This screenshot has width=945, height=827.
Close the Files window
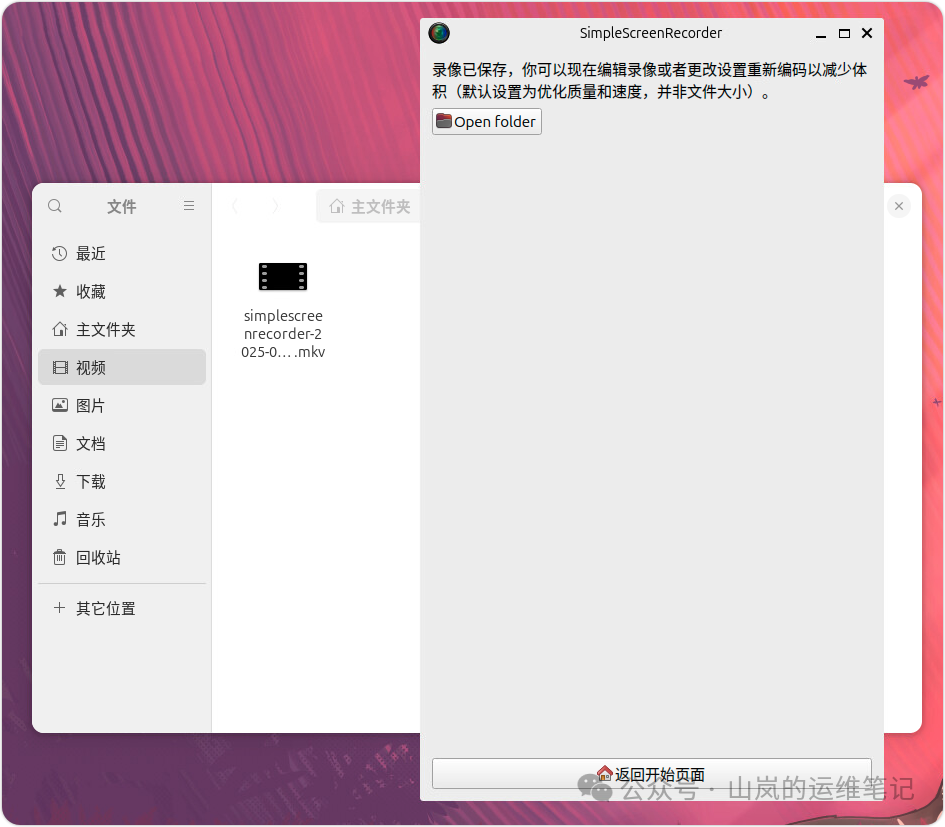[x=899, y=206]
